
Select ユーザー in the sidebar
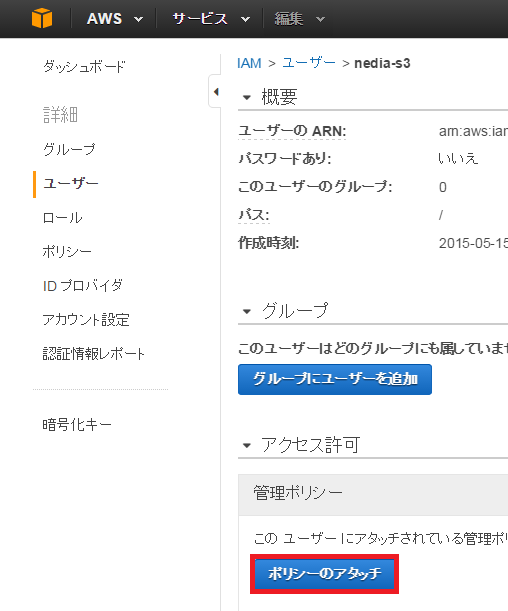point(71,183)
